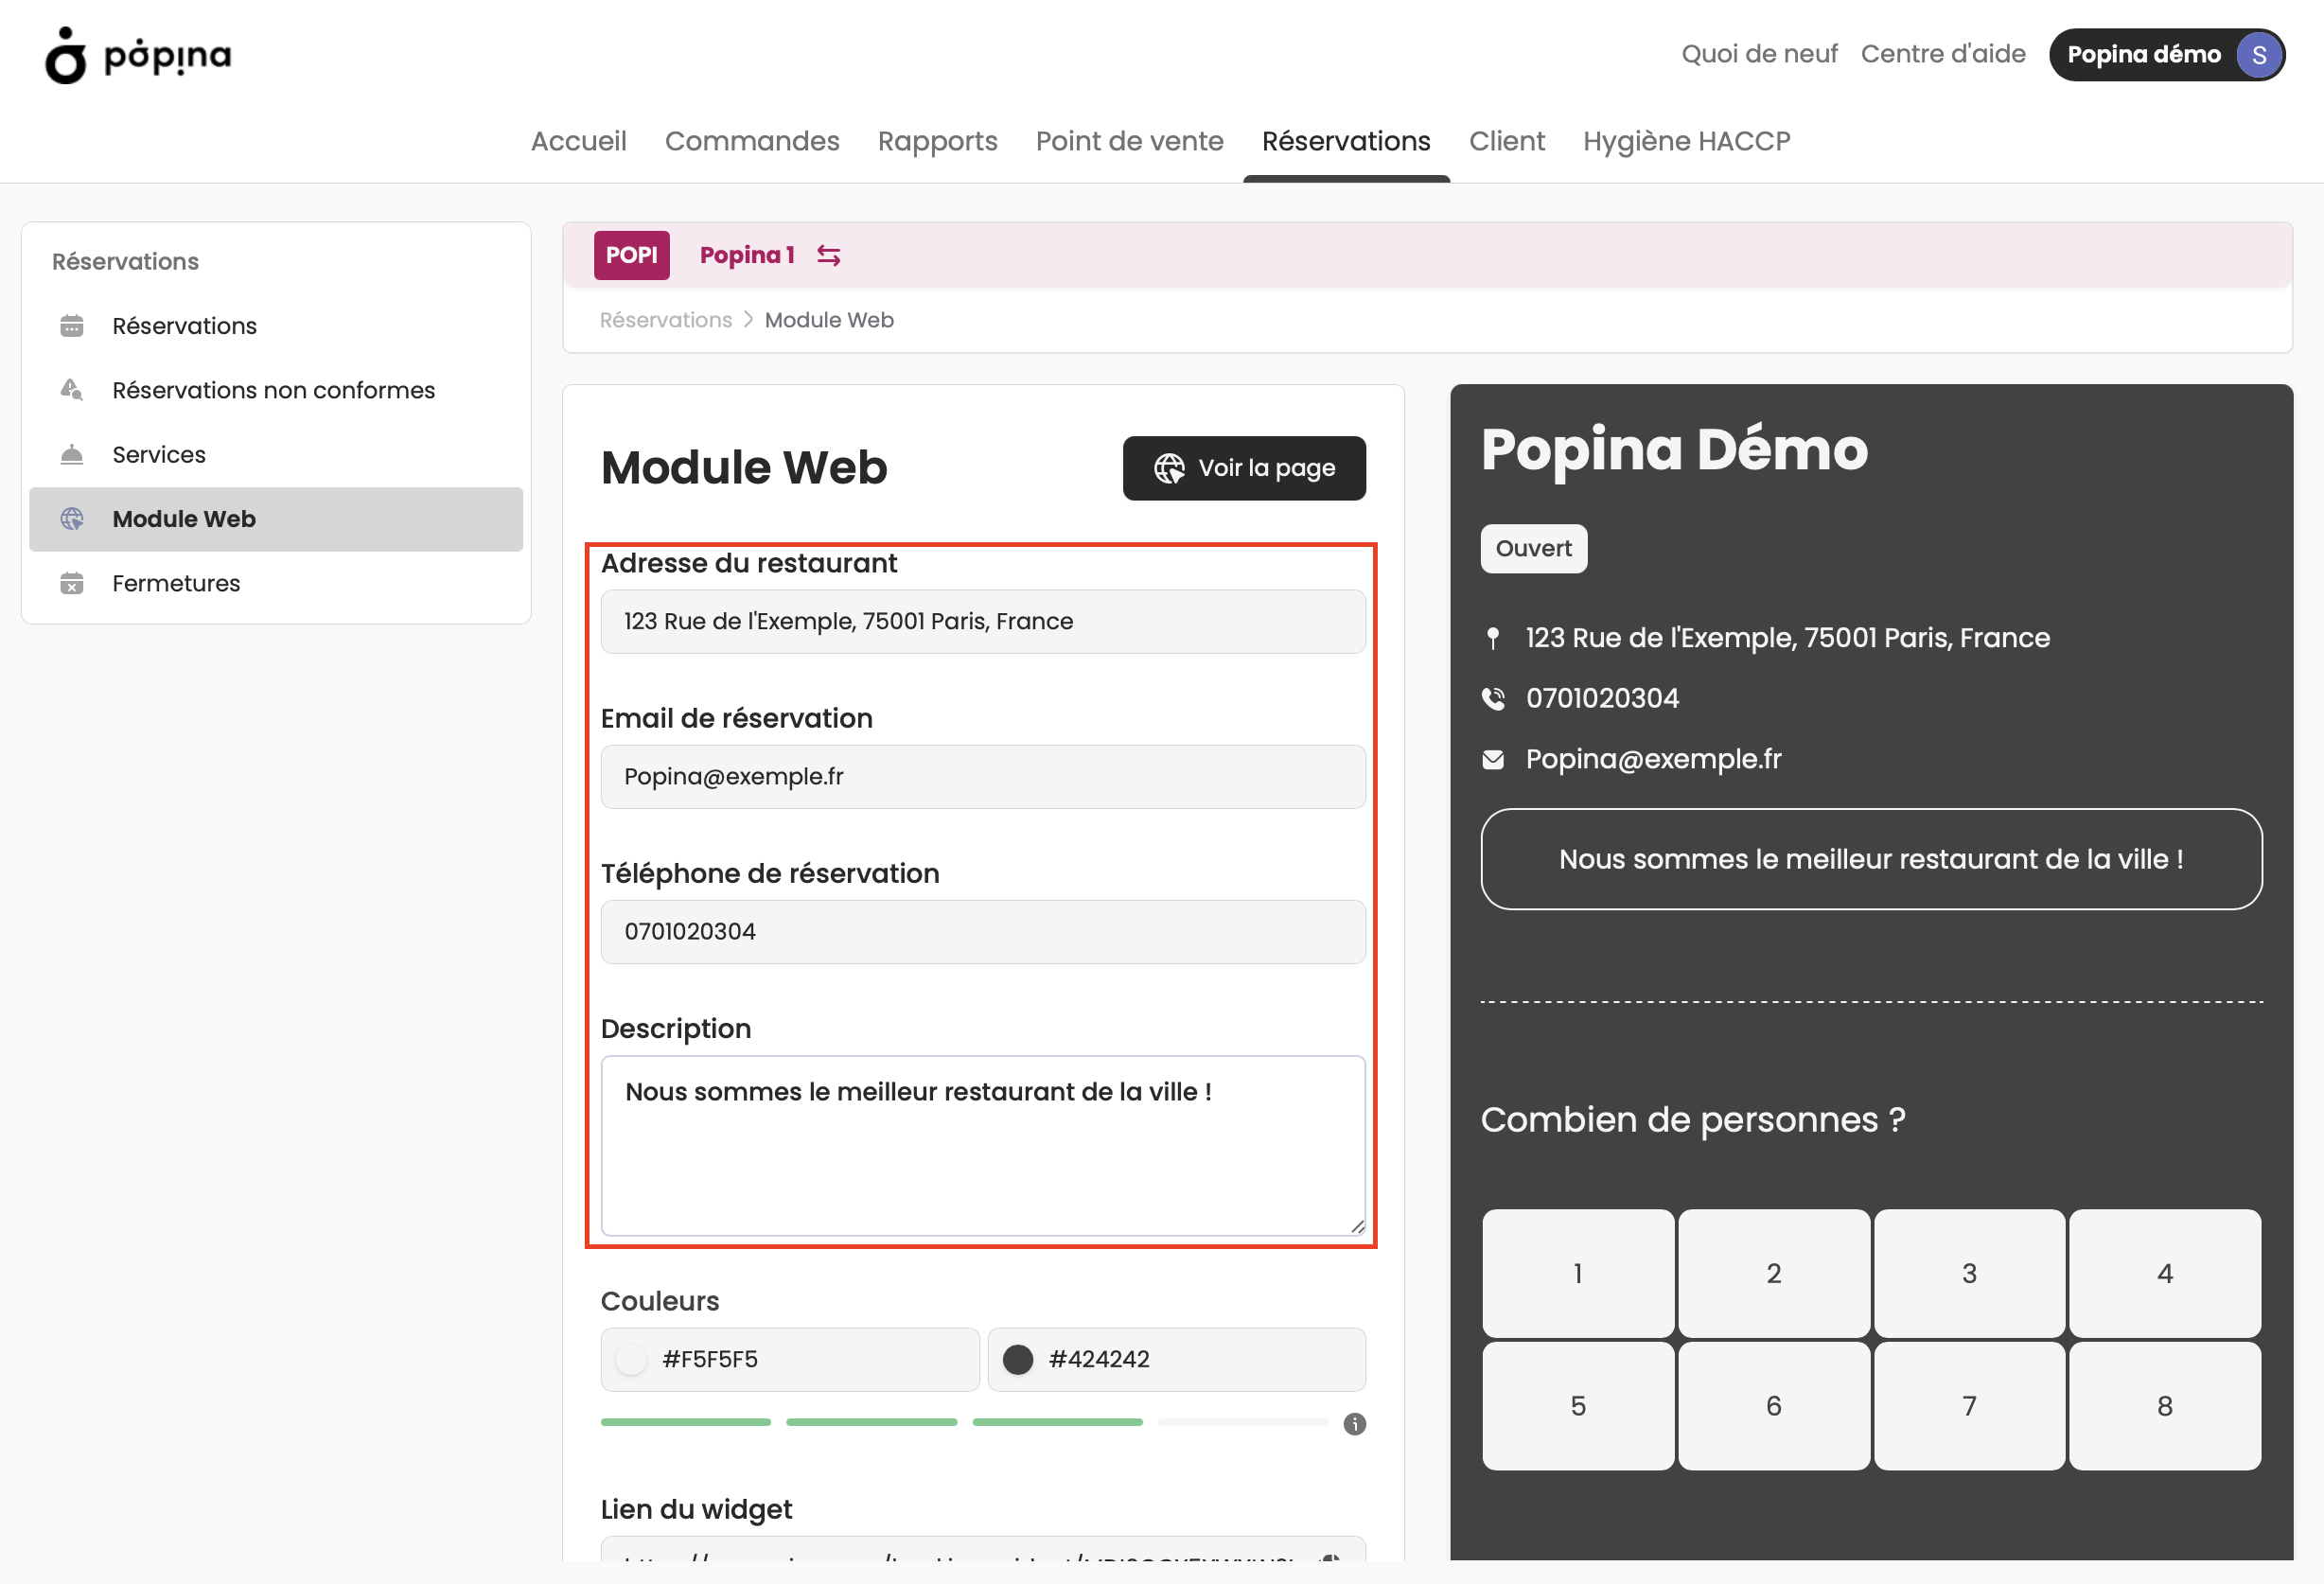Image resolution: width=2324 pixels, height=1584 pixels.
Task: Click the Téléphone de réservation field
Action: point(983,932)
